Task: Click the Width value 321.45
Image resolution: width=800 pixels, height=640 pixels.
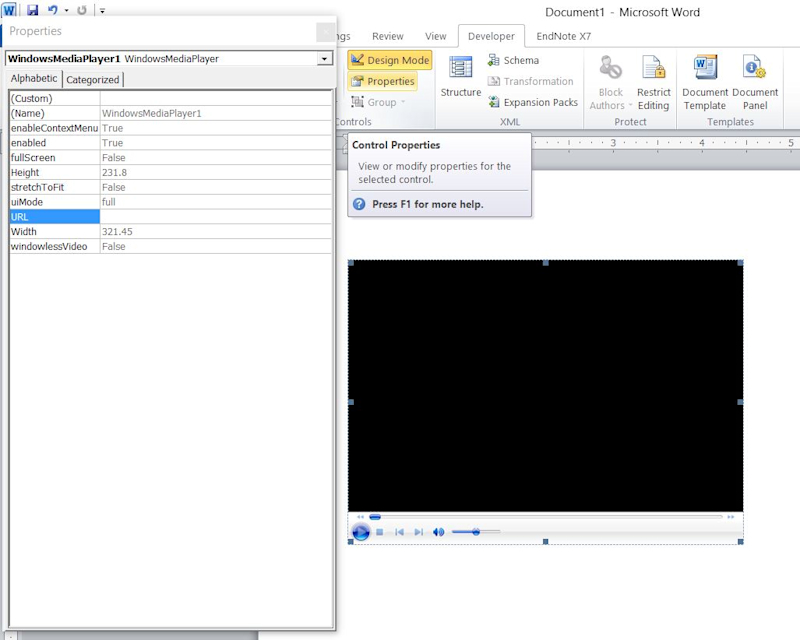Action: click(x=216, y=232)
